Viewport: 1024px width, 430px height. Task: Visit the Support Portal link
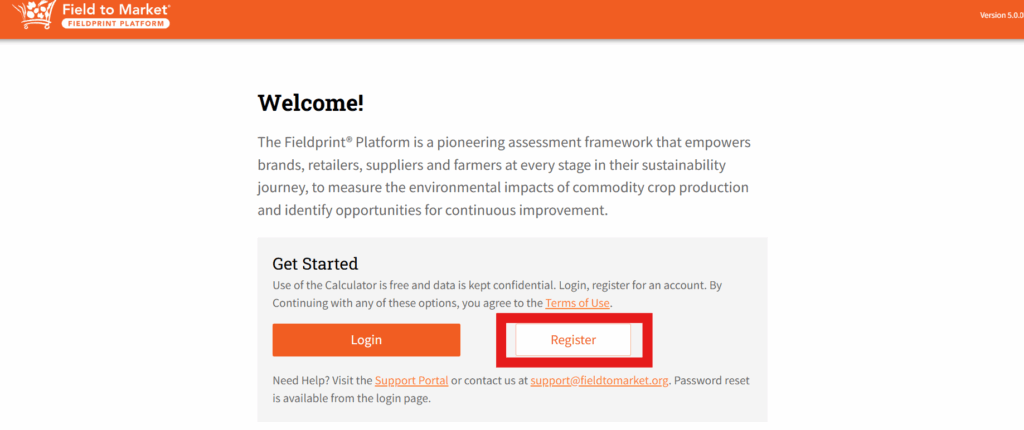coord(411,381)
